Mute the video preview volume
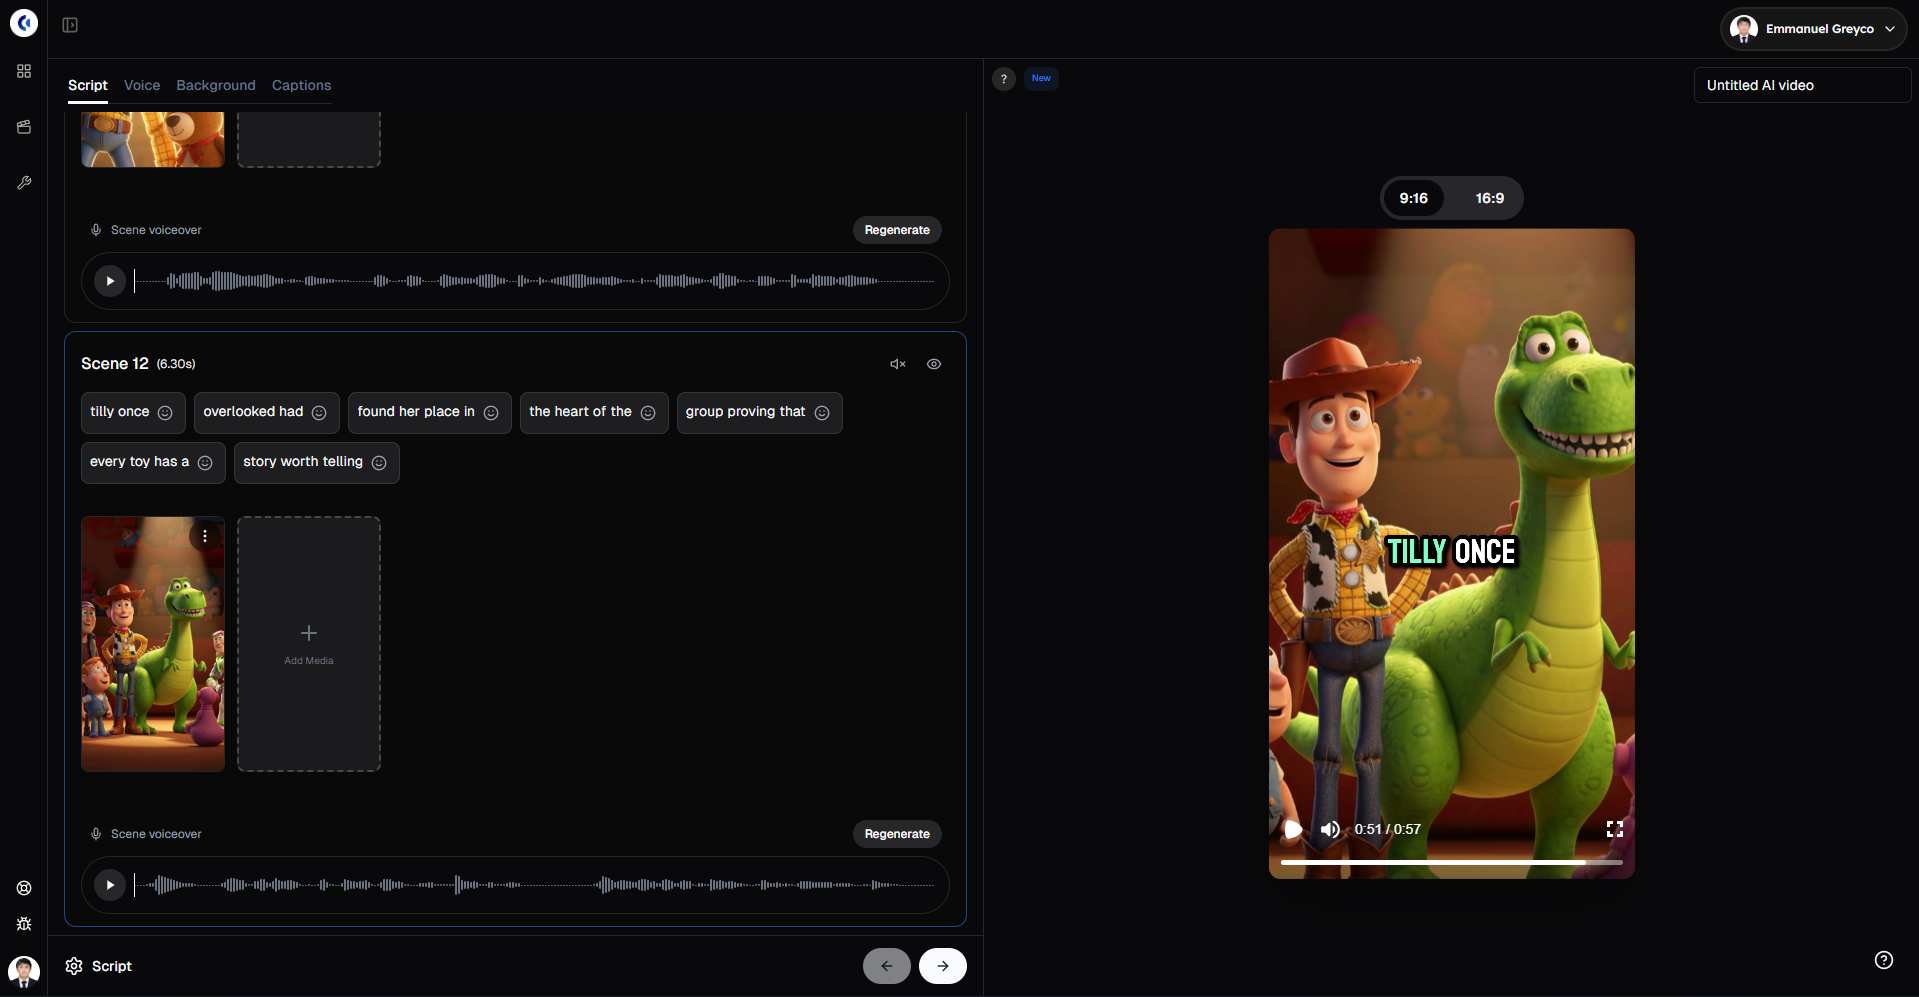Screen dimensions: 1919x997 coord(1330,829)
